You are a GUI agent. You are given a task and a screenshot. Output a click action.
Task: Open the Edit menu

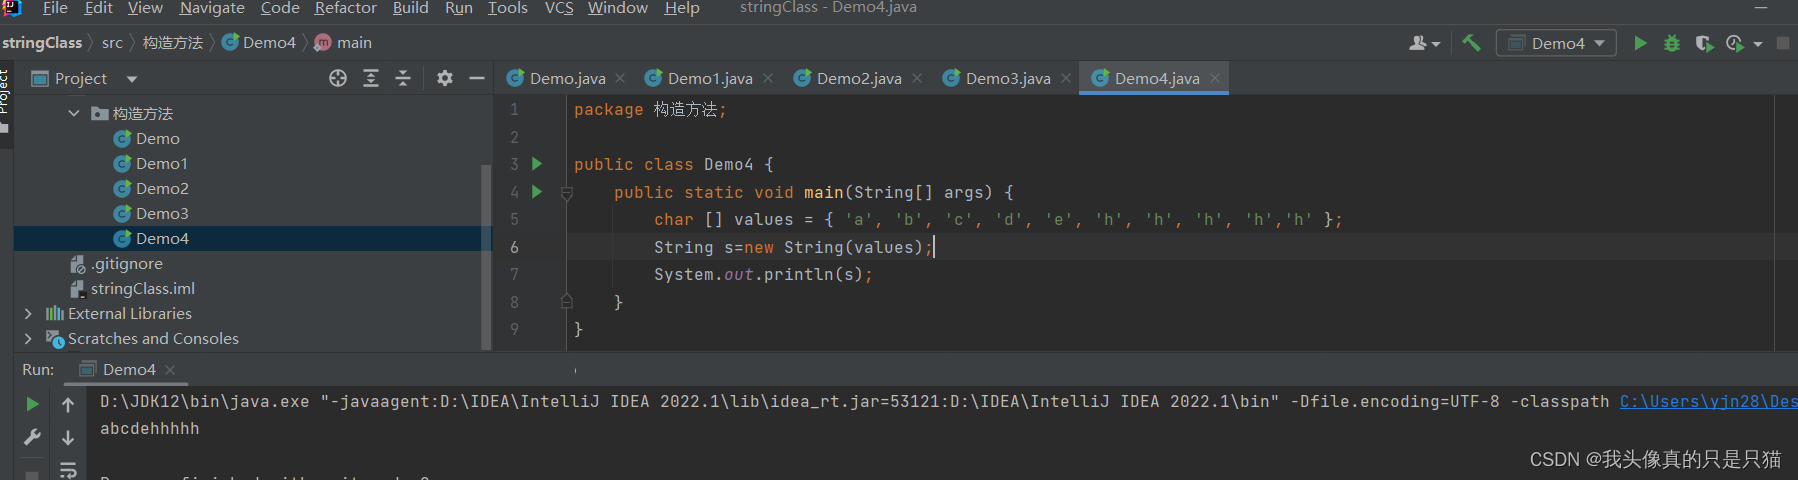point(98,8)
